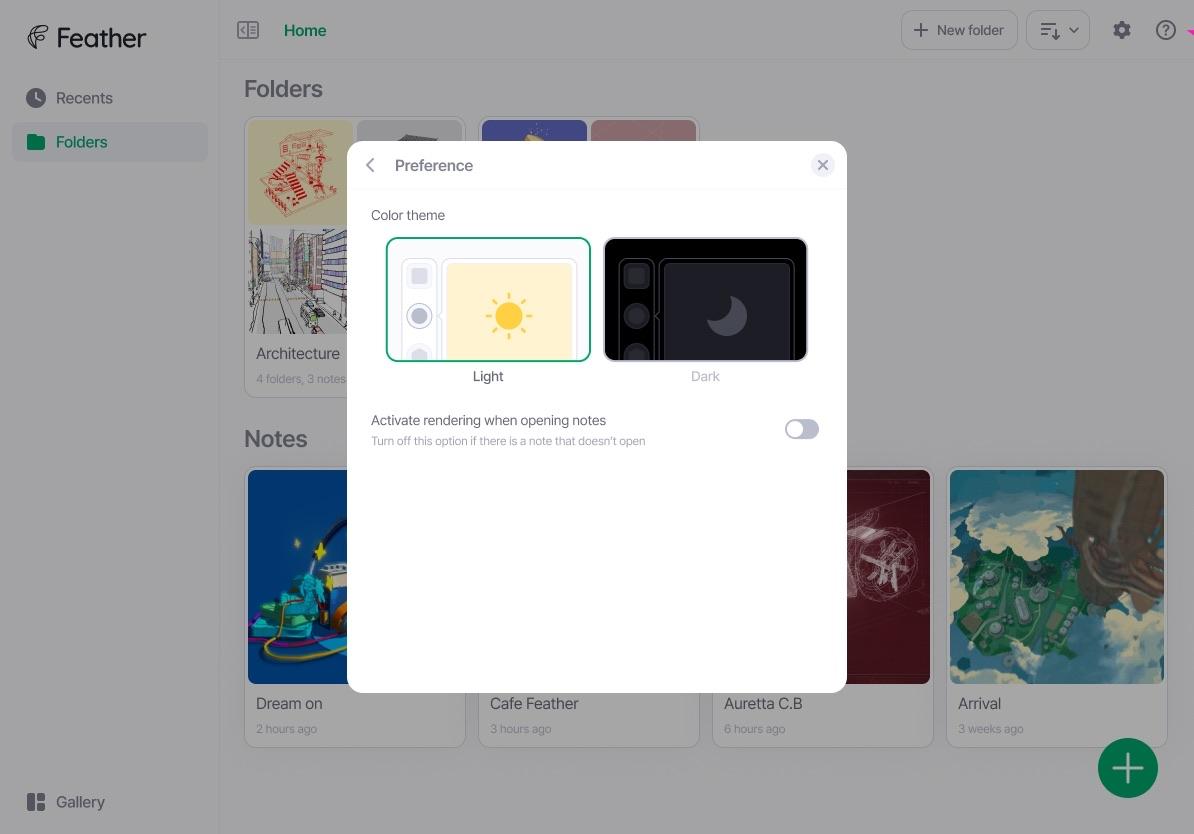
Task: Open settings with the gear icon
Action: click(1122, 31)
